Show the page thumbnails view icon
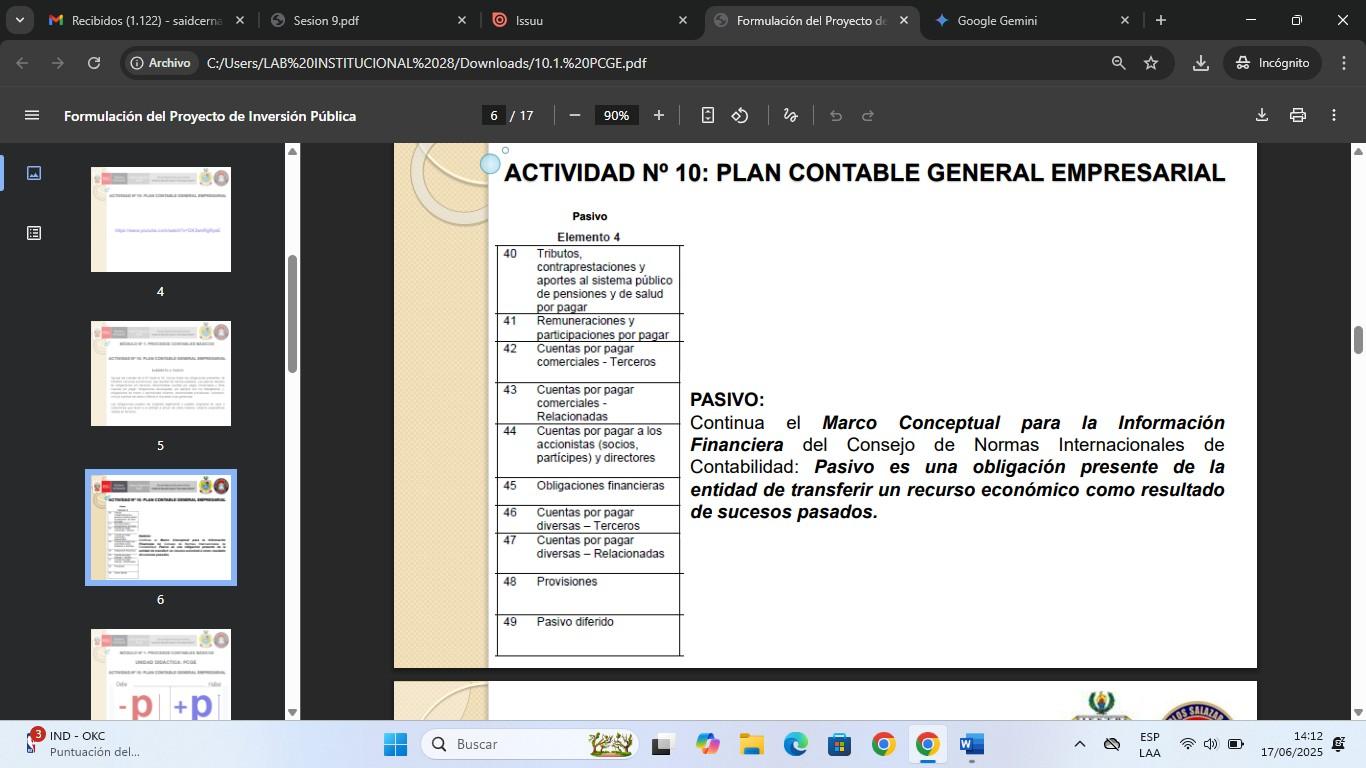This screenshot has height=768, width=1366. click(33, 173)
